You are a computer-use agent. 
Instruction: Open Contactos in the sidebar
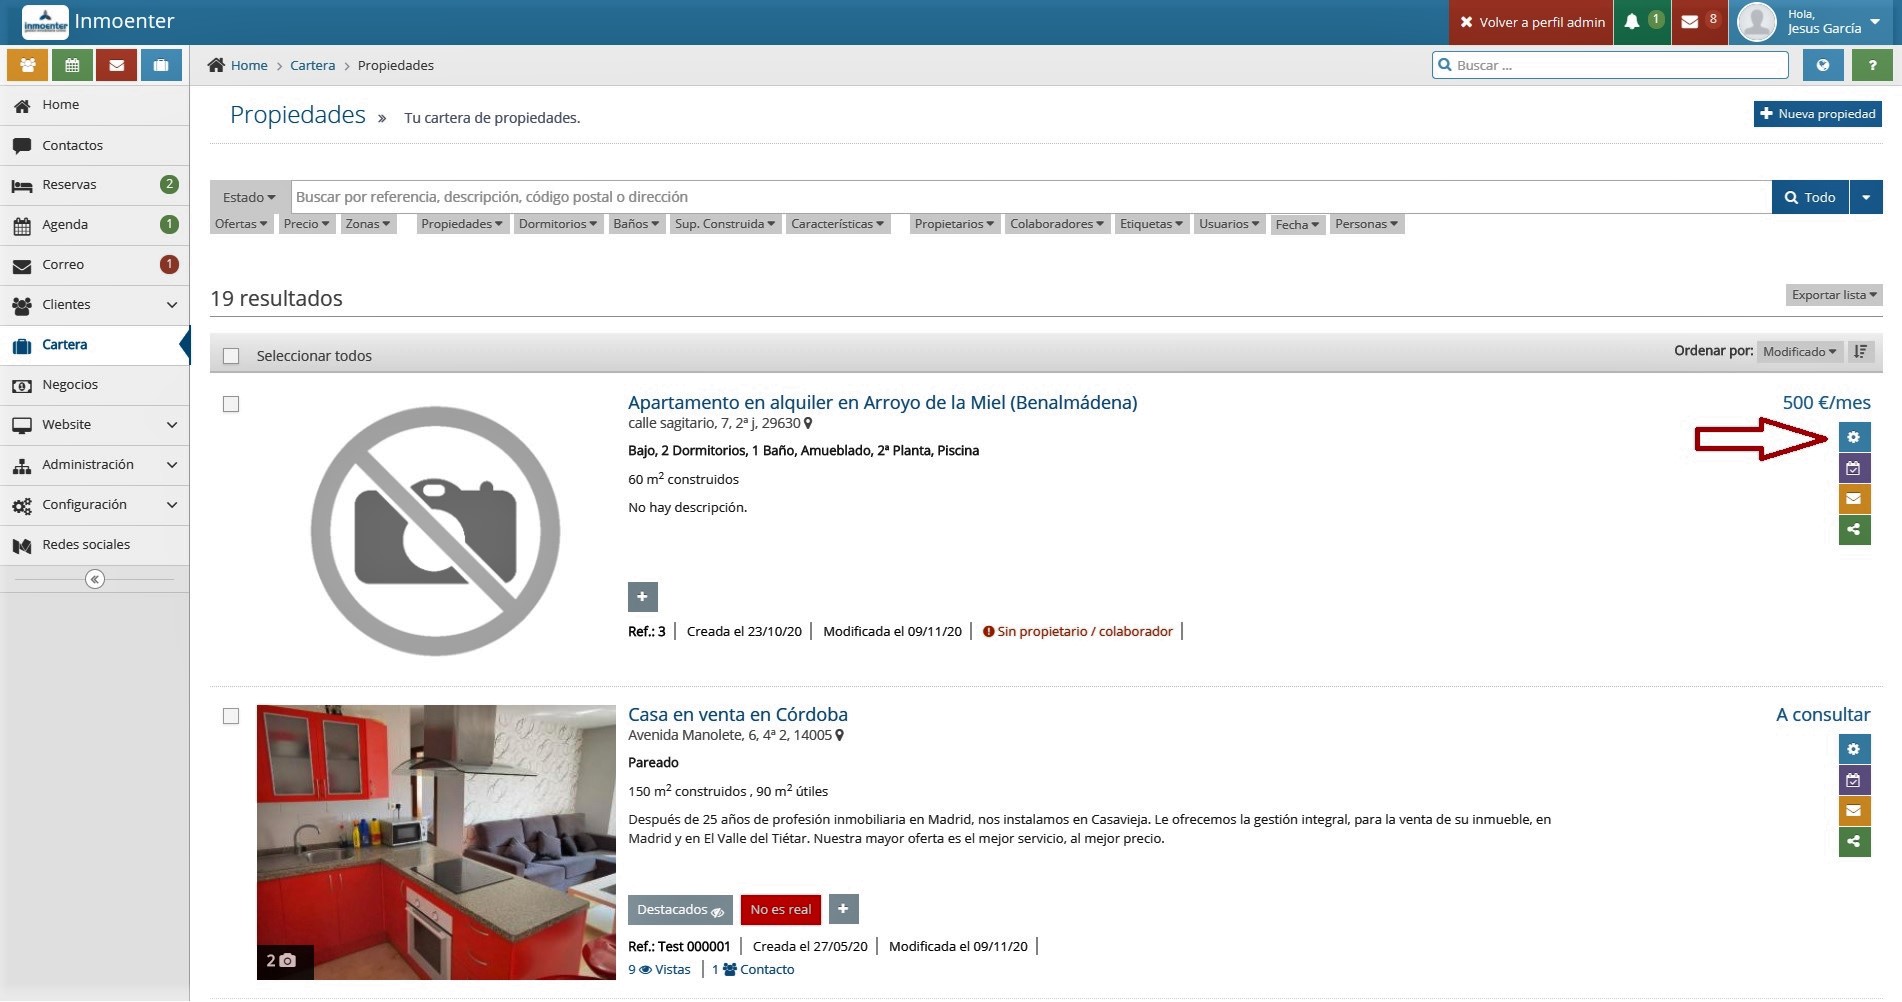pos(95,145)
